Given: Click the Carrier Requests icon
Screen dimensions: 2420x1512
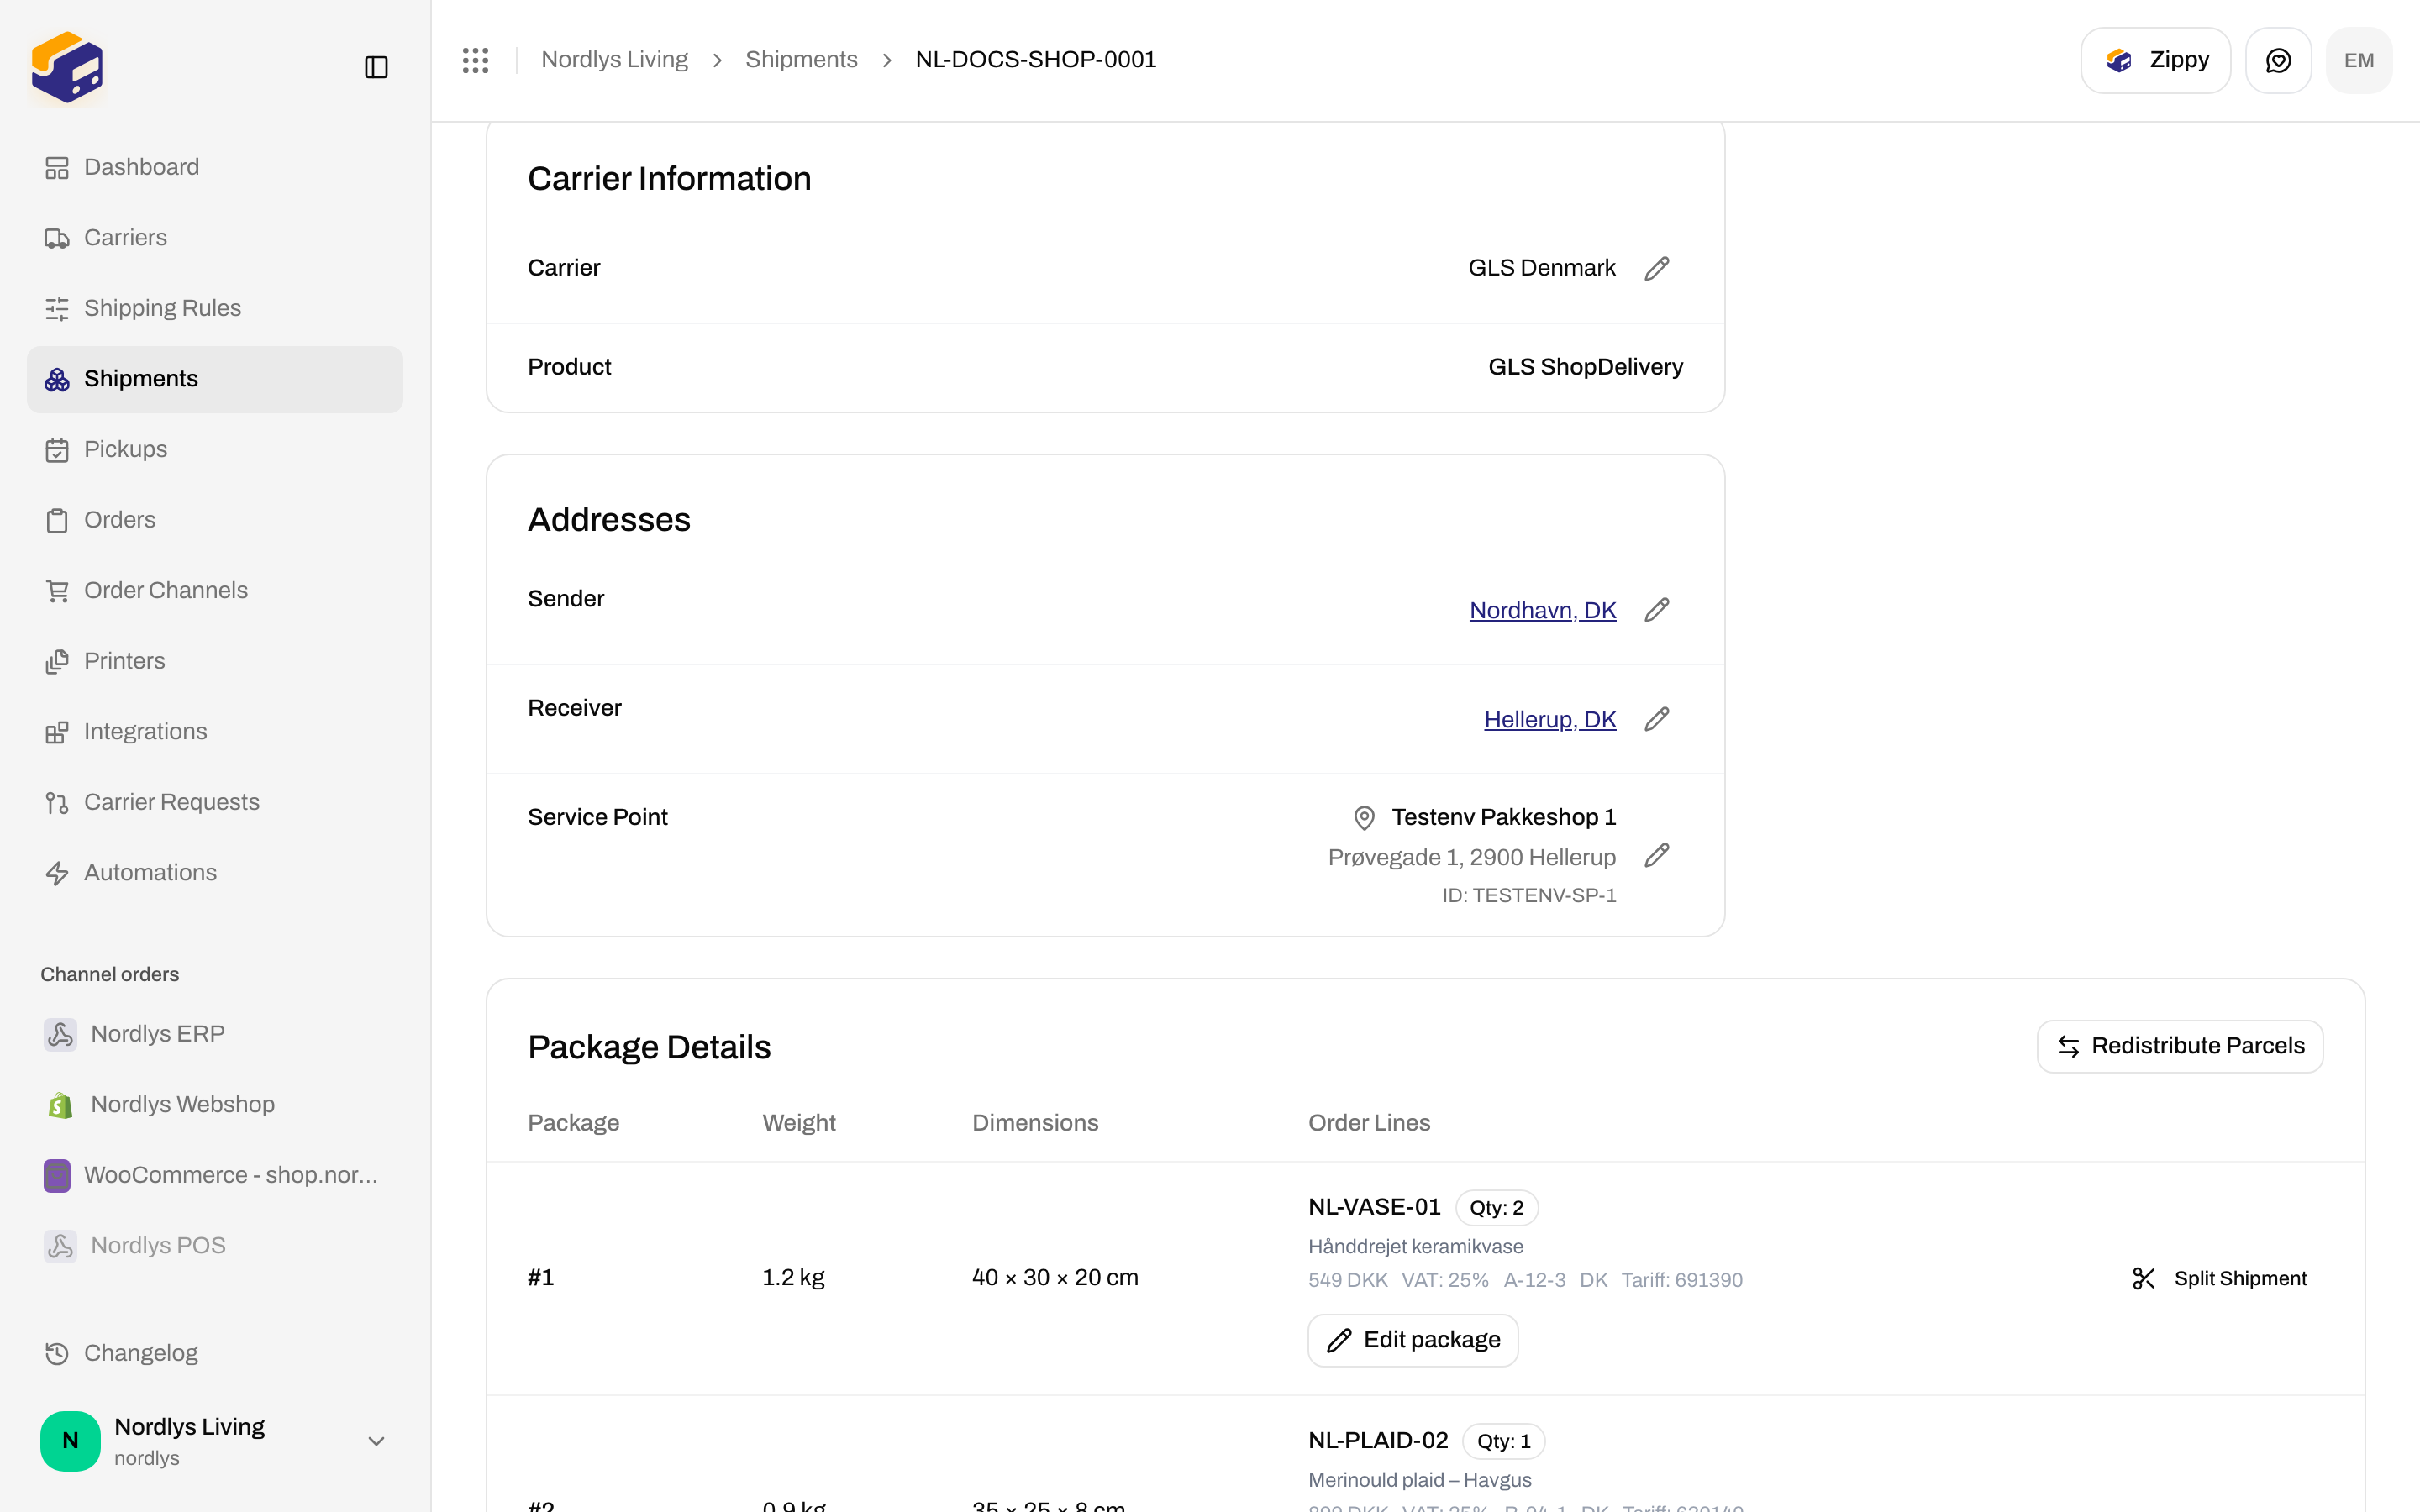Looking at the screenshot, I should 57,803.
